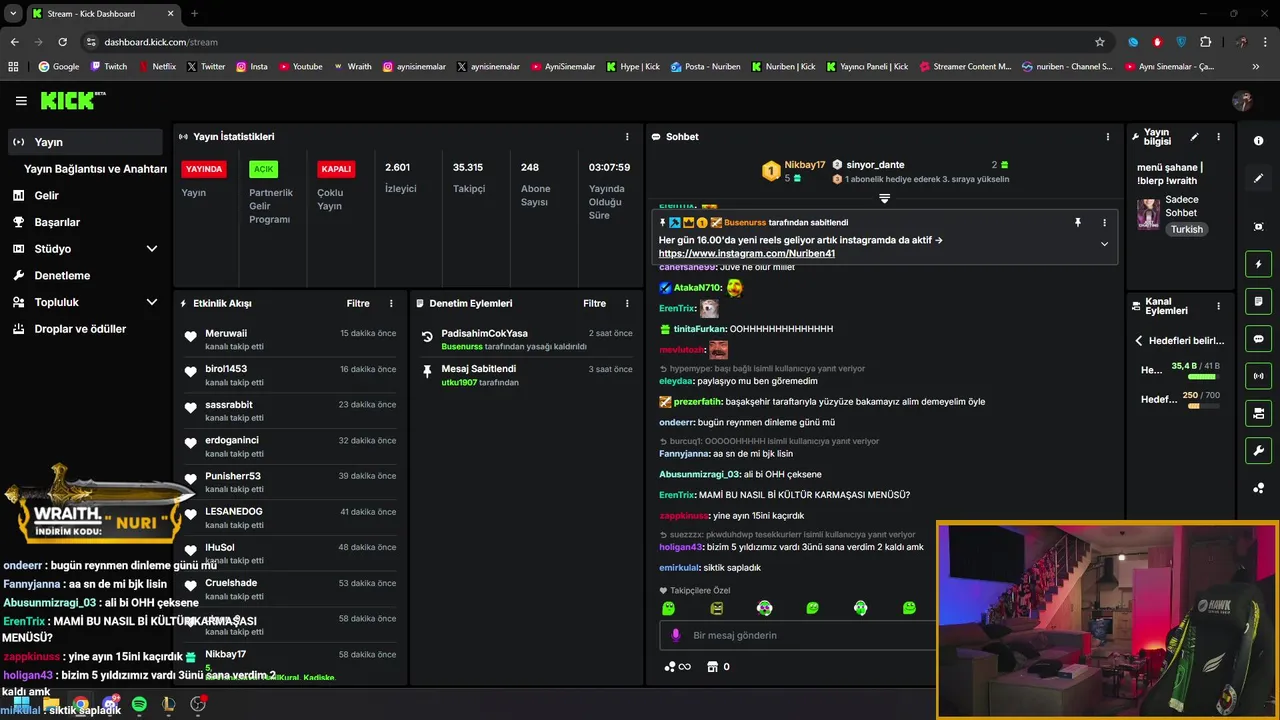Open League of Legends from the taskbar
This screenshot has height=720, width=1280.
(168, 704)
